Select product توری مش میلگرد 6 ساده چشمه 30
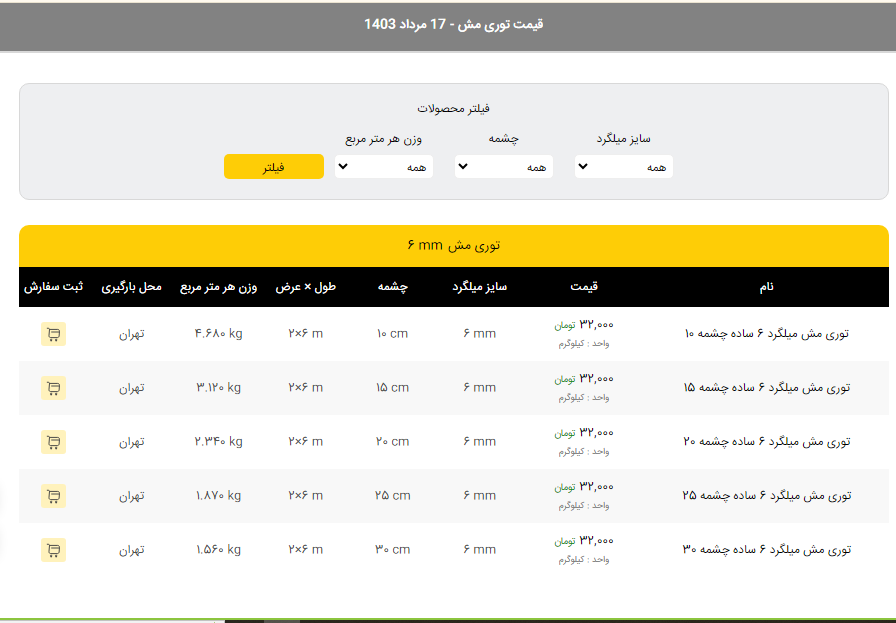The height and width of the screenshot is (623, 896). (766, 550)
